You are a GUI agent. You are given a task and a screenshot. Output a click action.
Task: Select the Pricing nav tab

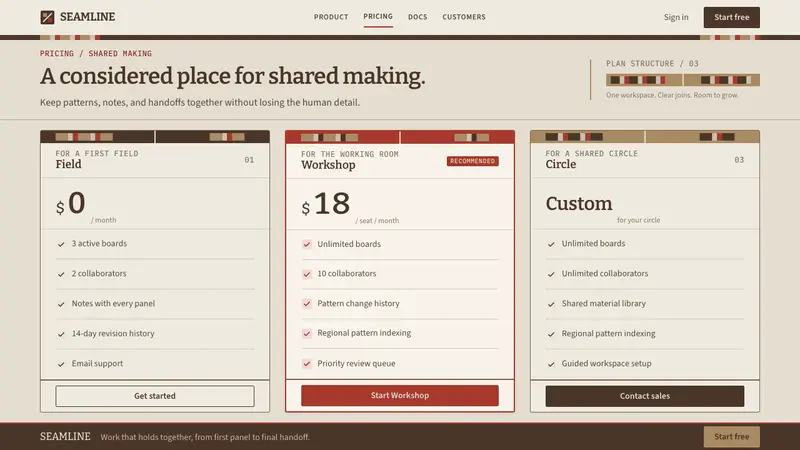click(378, 16)
